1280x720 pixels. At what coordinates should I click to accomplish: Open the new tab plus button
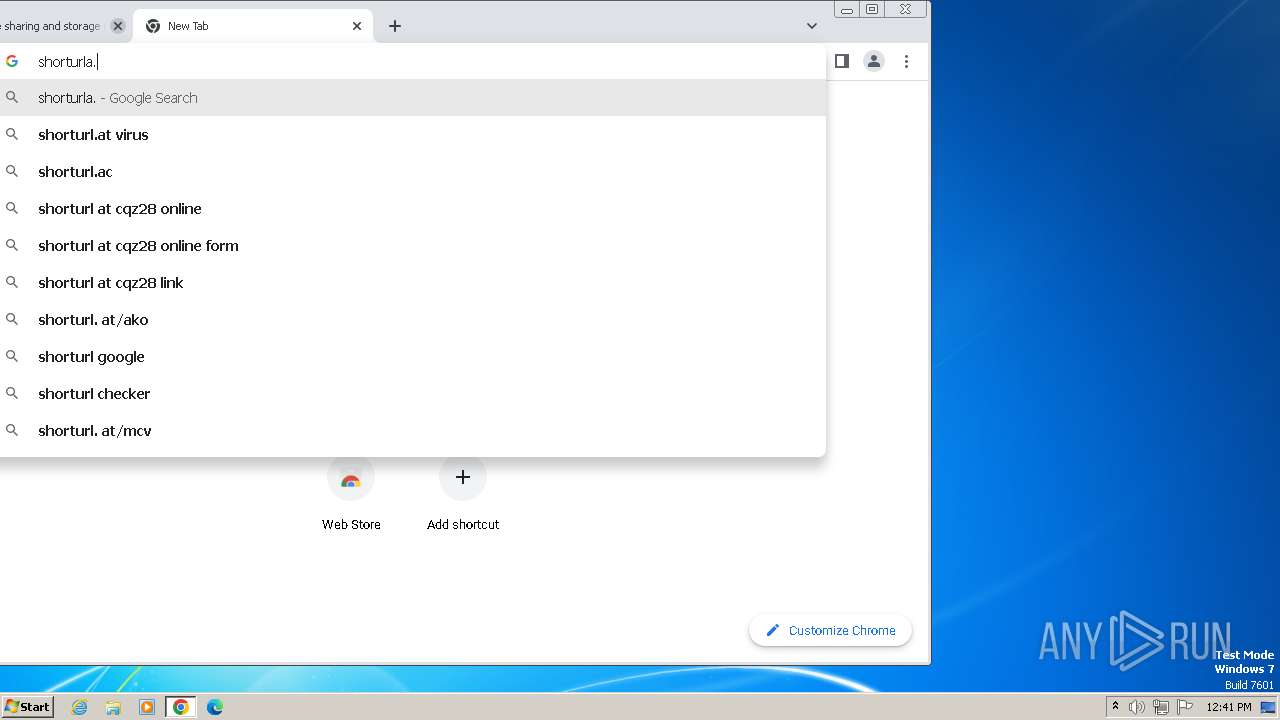(395, 26)
